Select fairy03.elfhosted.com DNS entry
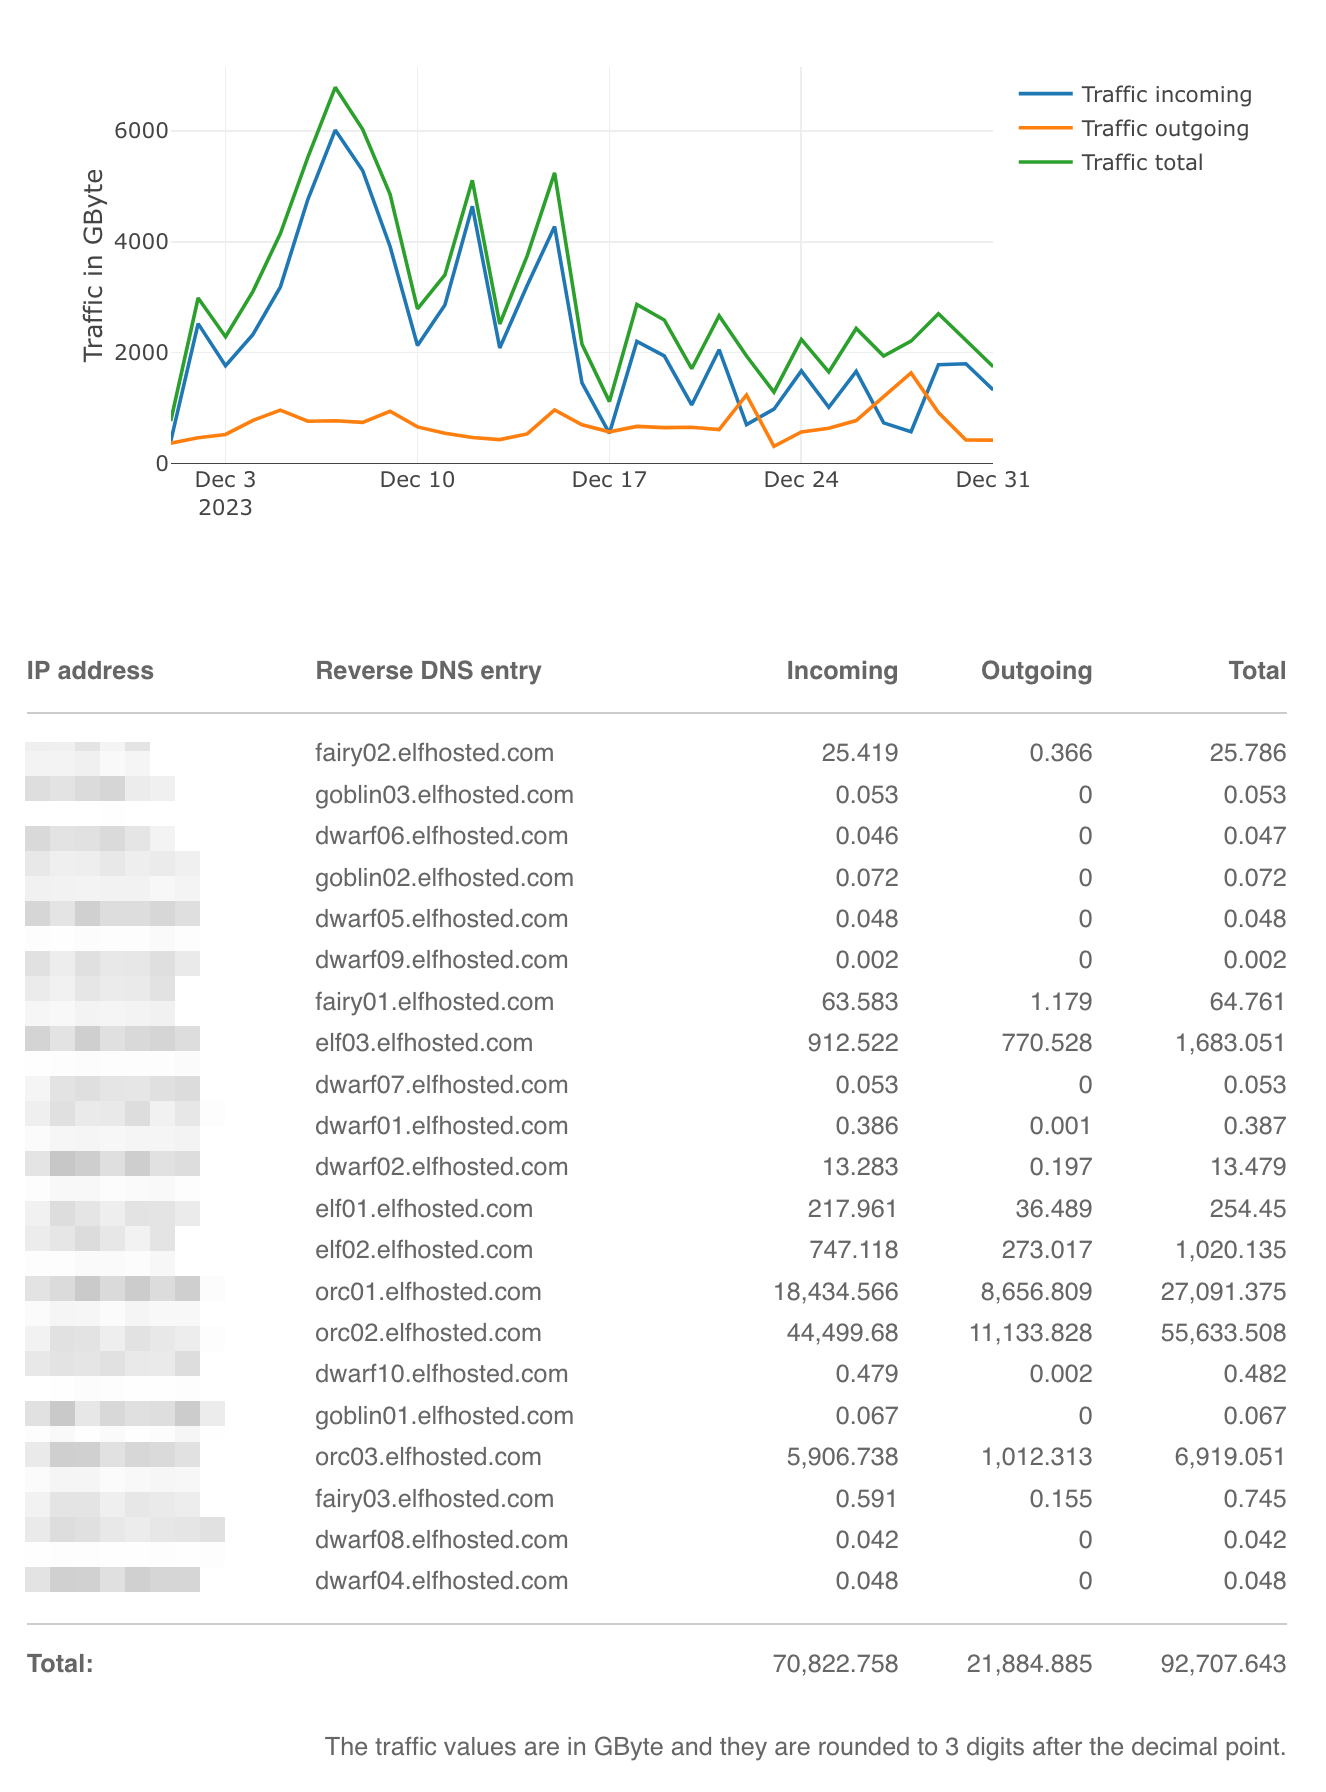Viewport: 1326px width, 1792px height. 434,1499
